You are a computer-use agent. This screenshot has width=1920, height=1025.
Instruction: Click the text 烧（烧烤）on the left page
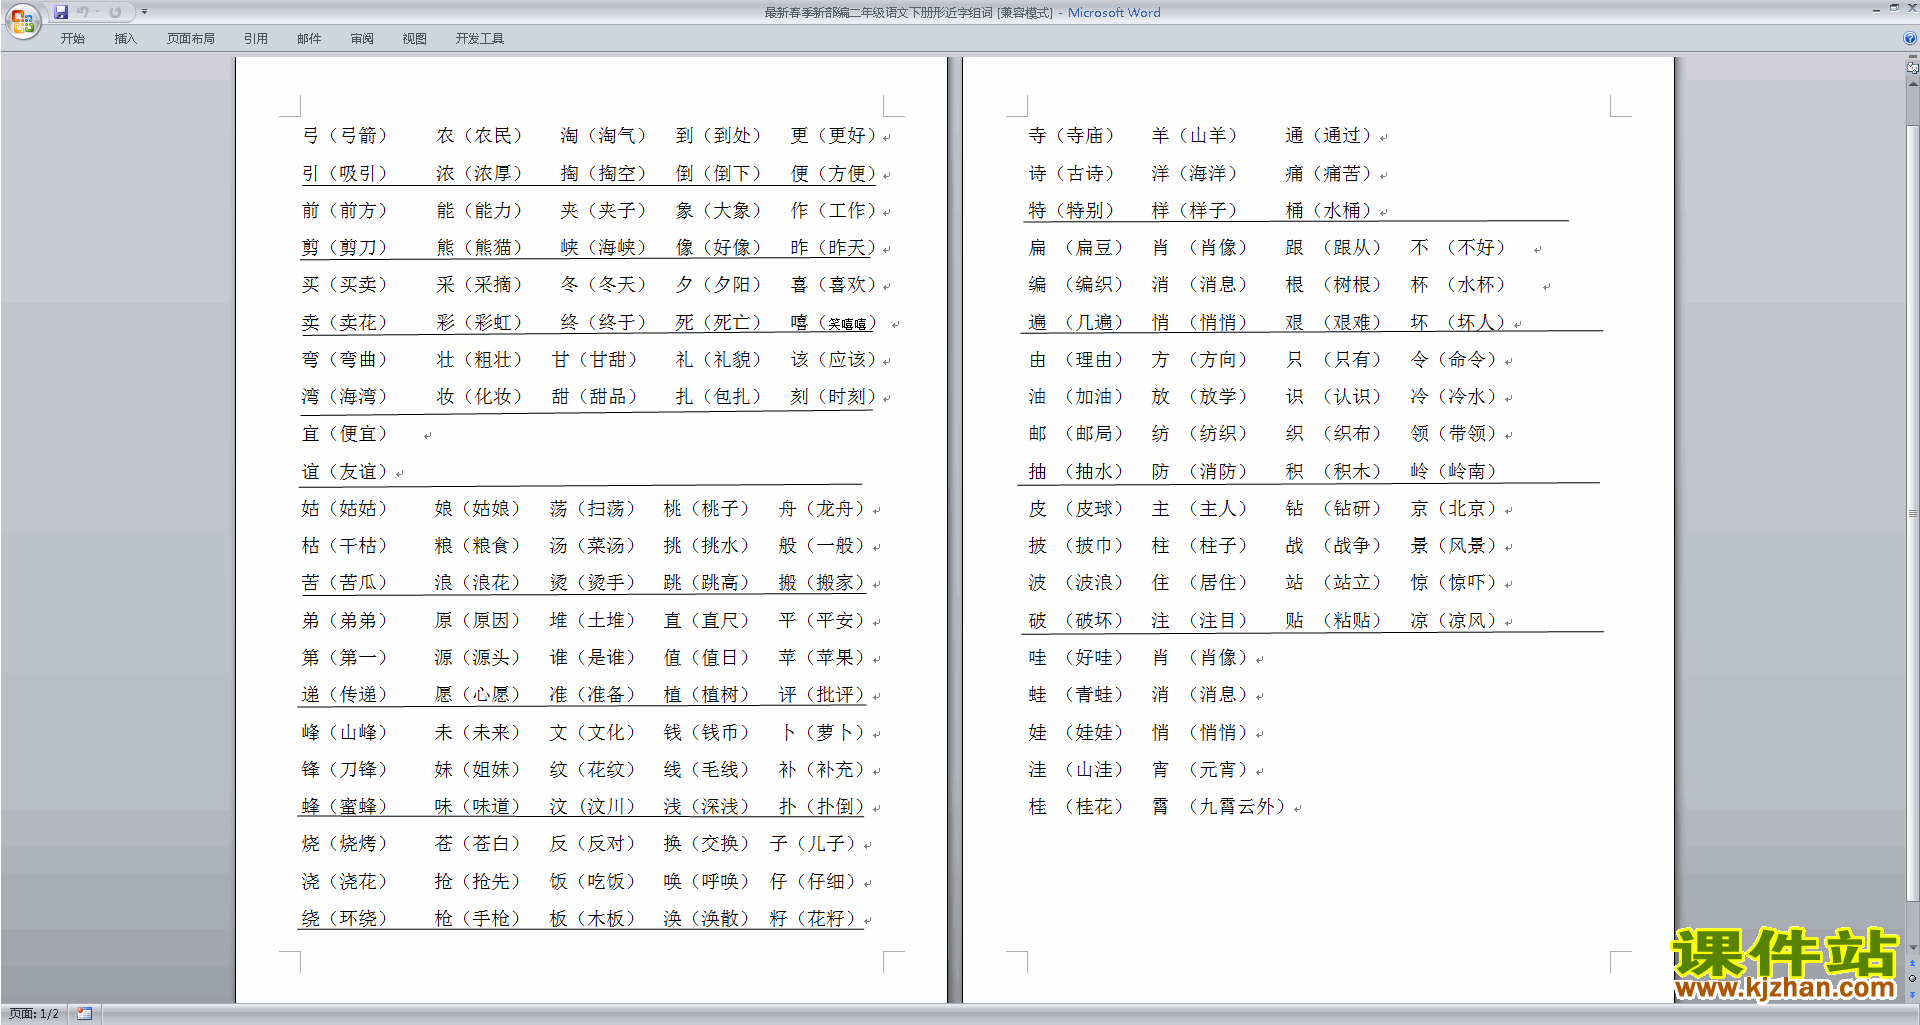[x=344, y=844]
